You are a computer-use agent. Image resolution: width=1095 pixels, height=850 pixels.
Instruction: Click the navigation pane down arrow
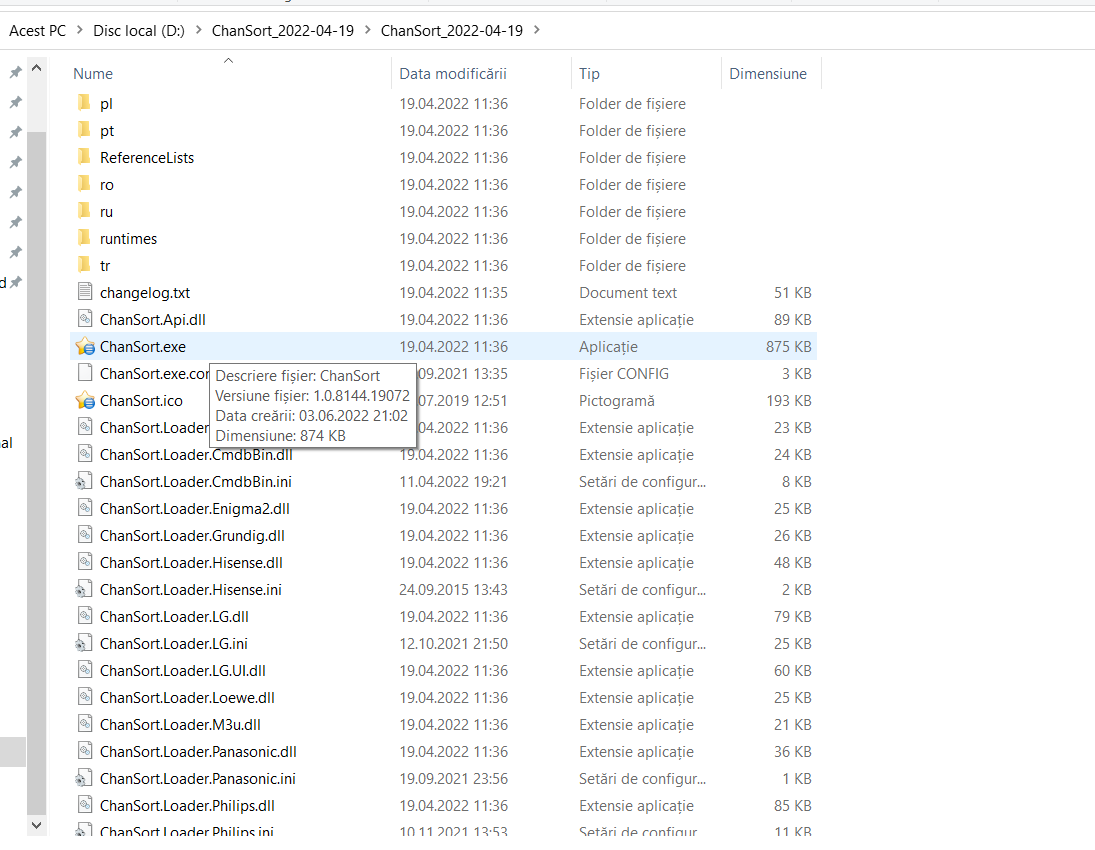37,825
